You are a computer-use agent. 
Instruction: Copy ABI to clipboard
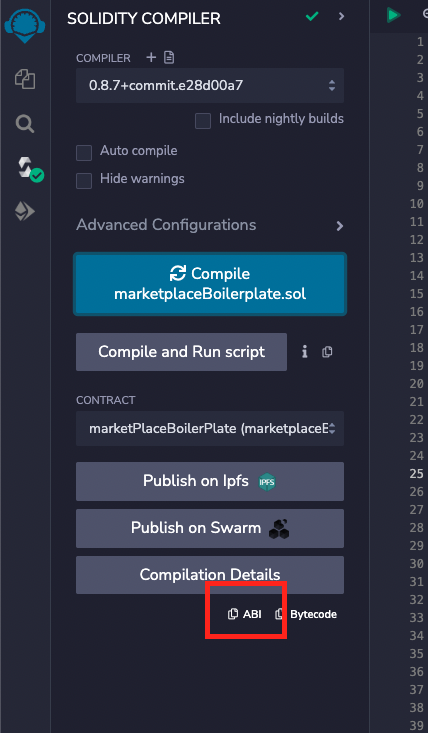(244, 614)
